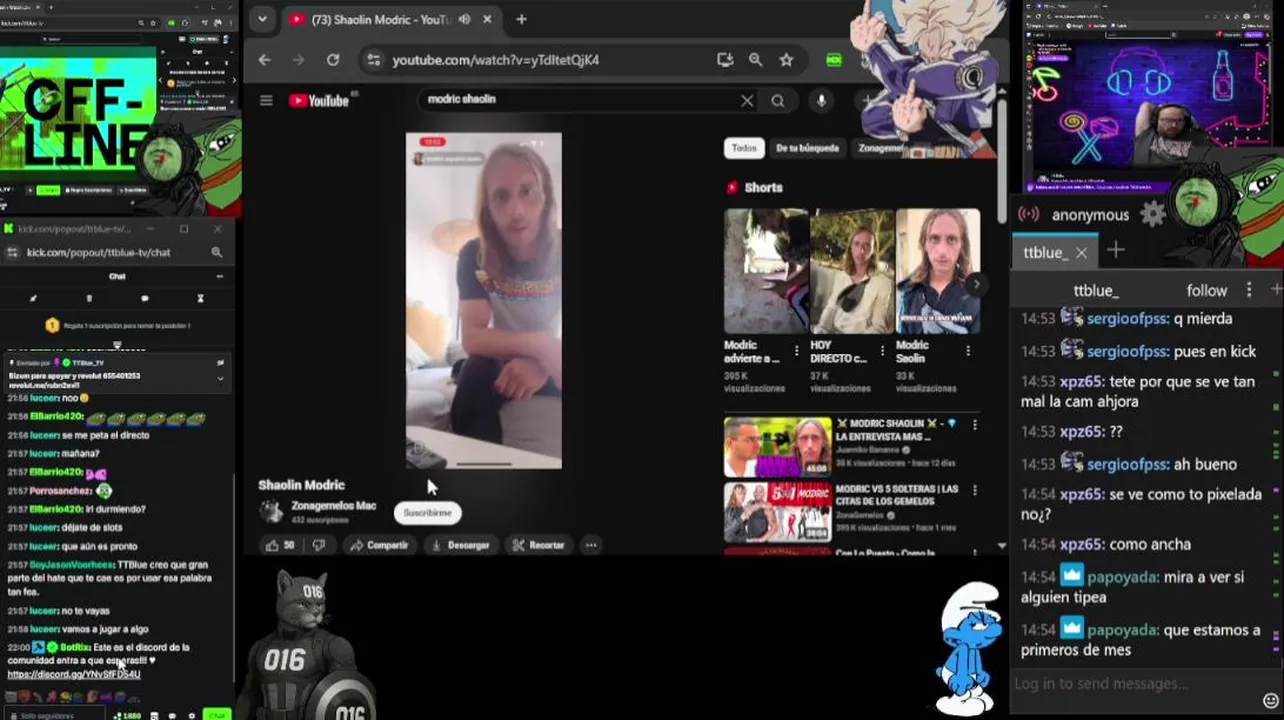Viewport: 1284px width, 720px height.
Task: Bookmark this page with the star icon
Action: (x=786, y=60)
